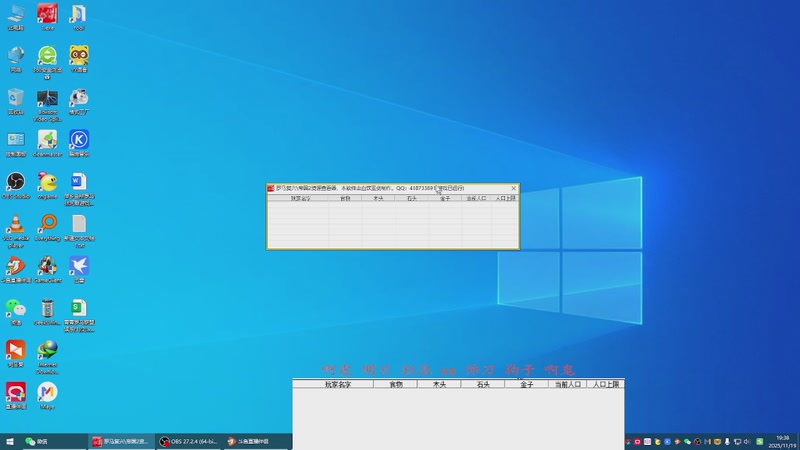Viewport: 800px width, 450px height.
Task: Select stone column header in viewer window
Action: click(x=412, y=198)
